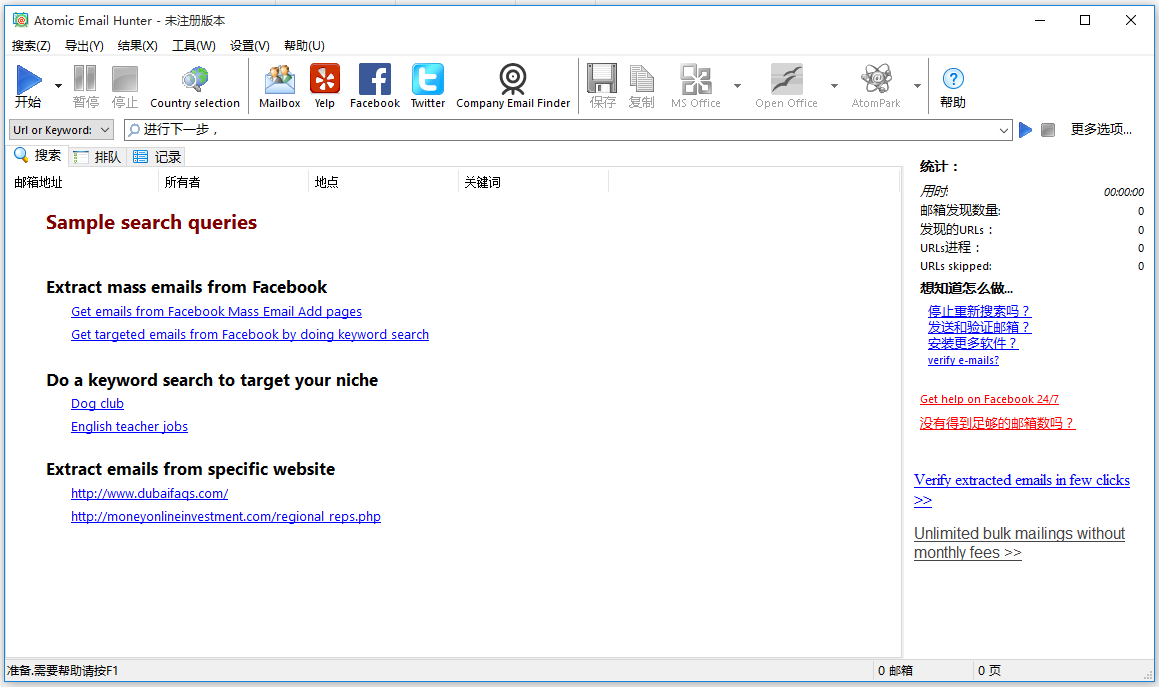Click the 发送和验证邮箱？ help link

(x=979, y=327)
